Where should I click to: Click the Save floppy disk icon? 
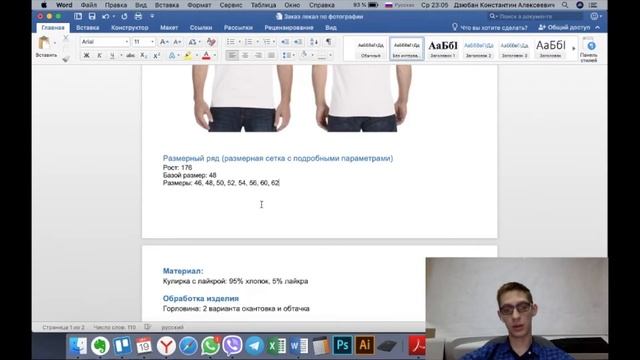pyautogui.click(x=92, y=16)
